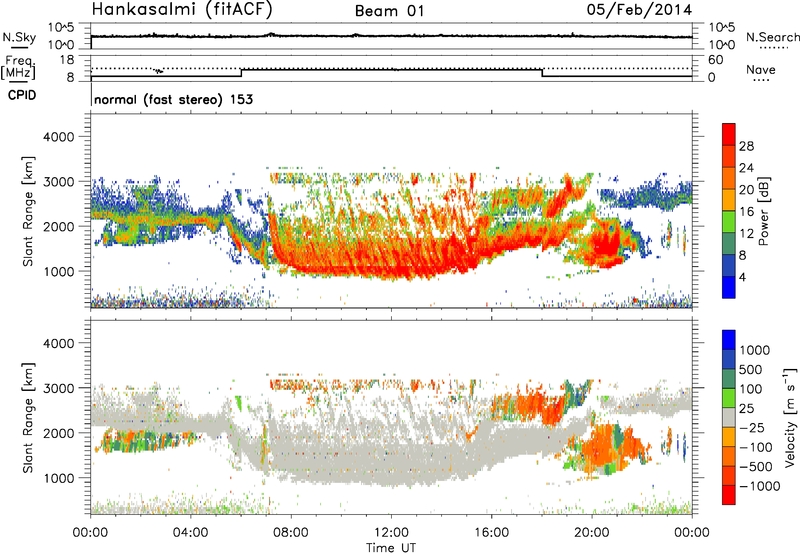
Task: Pick the top red segment of Power color bar
Action: pyautogui.click(x=729, y=135)
